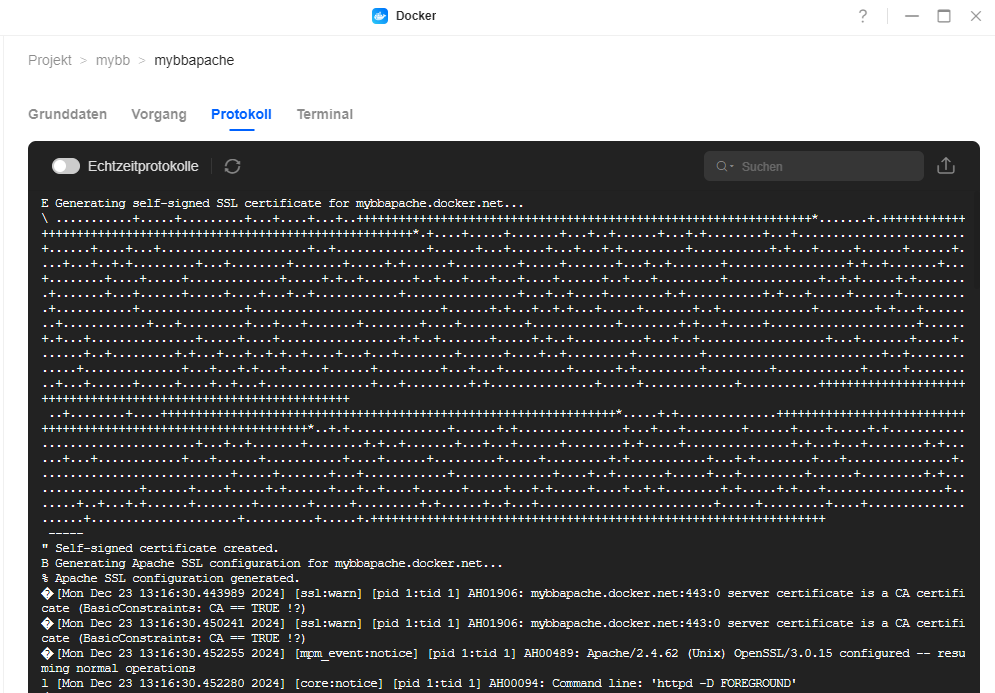Screen dimensions: 995x693
Task: Go back to mybb in breadcrumb
Action: [113, 60]
